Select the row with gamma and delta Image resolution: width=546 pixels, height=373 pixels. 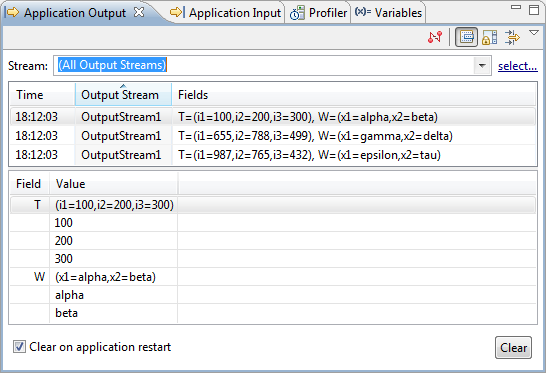pyautogui.click(x=273, y=136)
